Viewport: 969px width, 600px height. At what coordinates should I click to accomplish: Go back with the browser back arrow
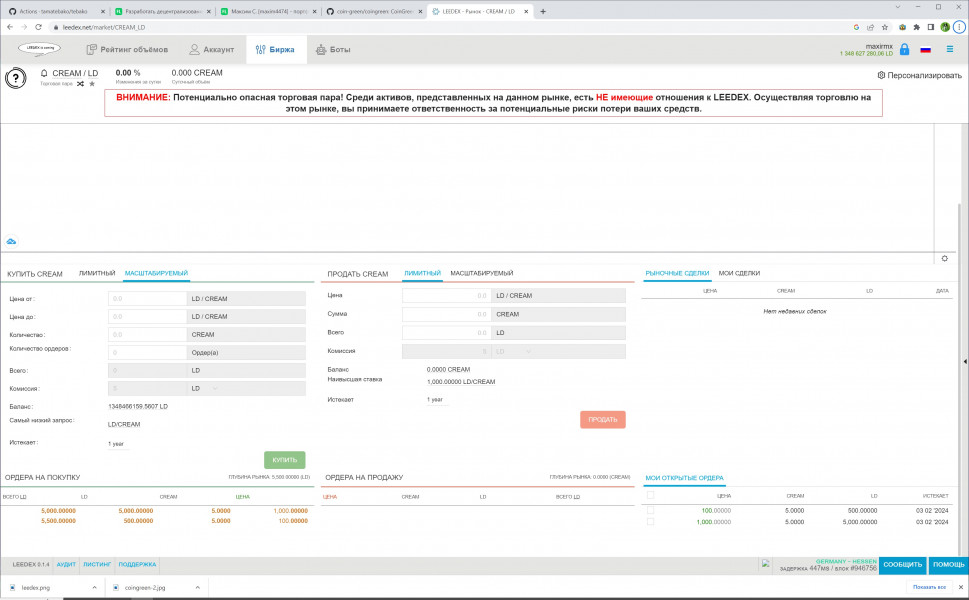tap(10, 27)
